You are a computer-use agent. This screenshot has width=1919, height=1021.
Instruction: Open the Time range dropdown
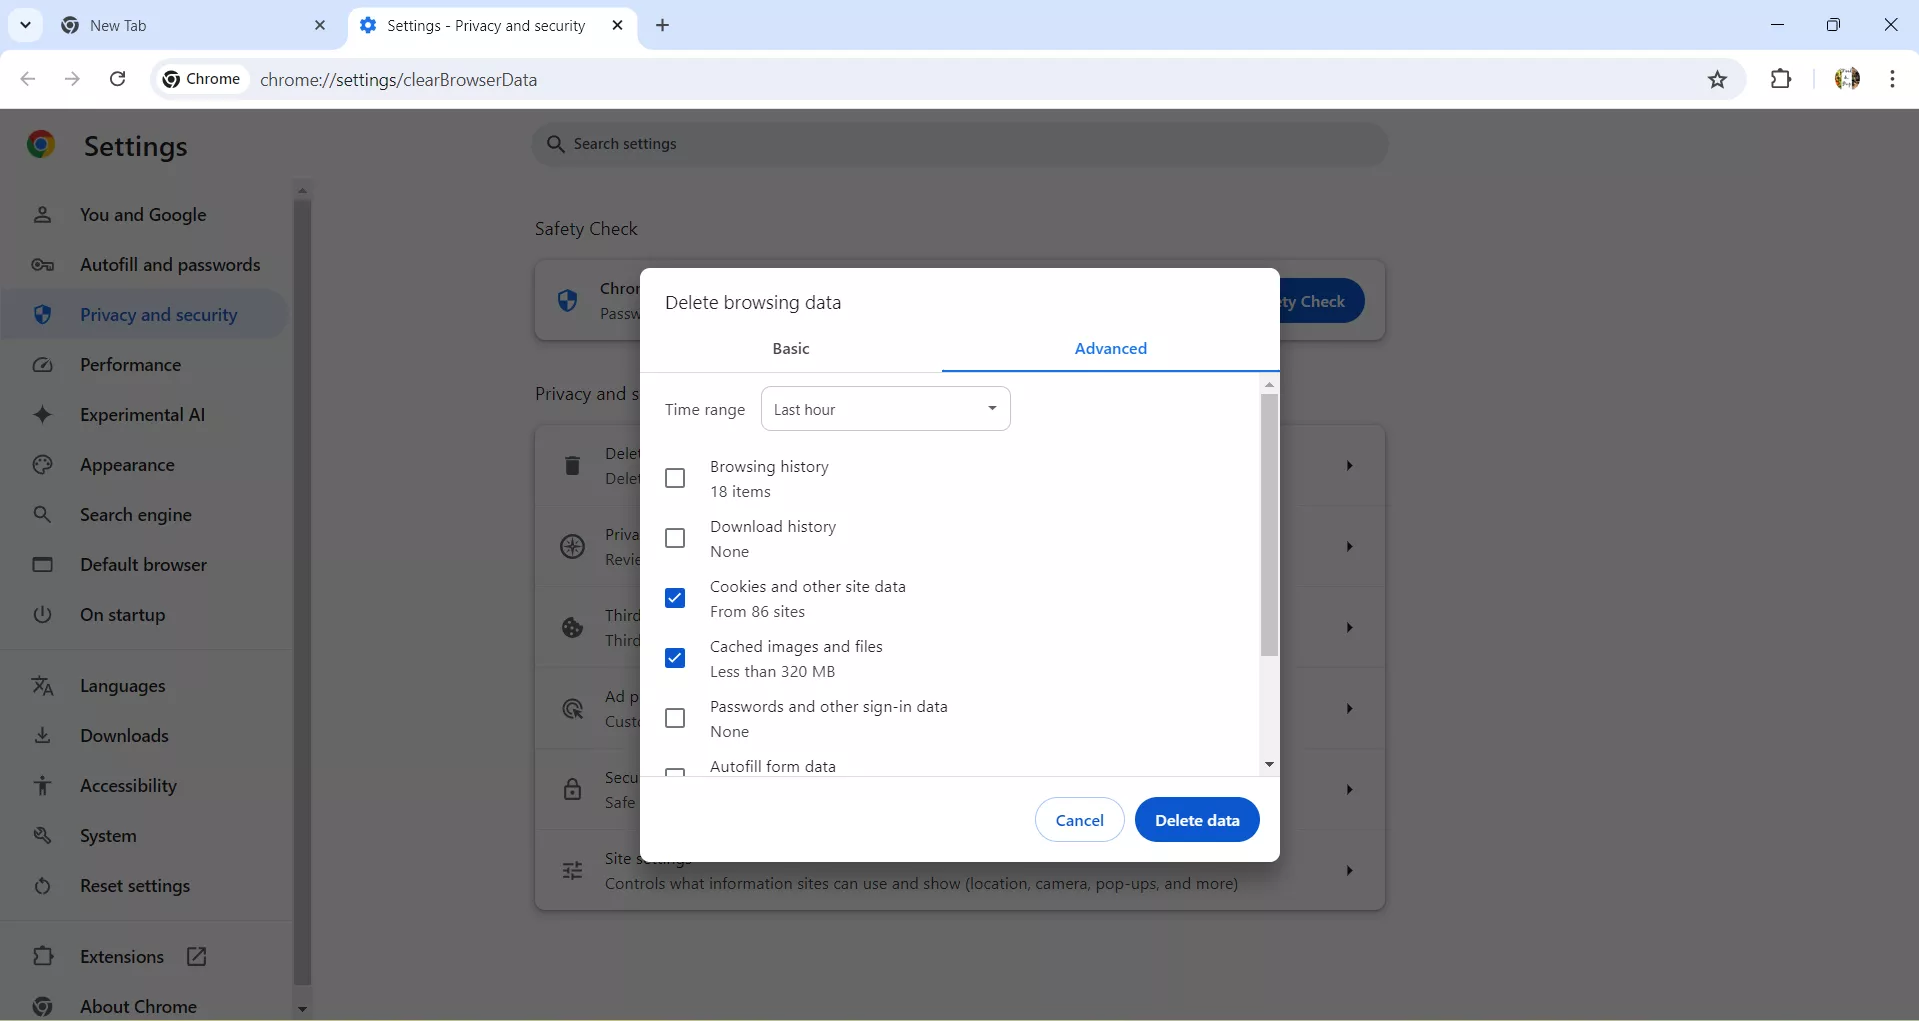[x=885, y=409]
